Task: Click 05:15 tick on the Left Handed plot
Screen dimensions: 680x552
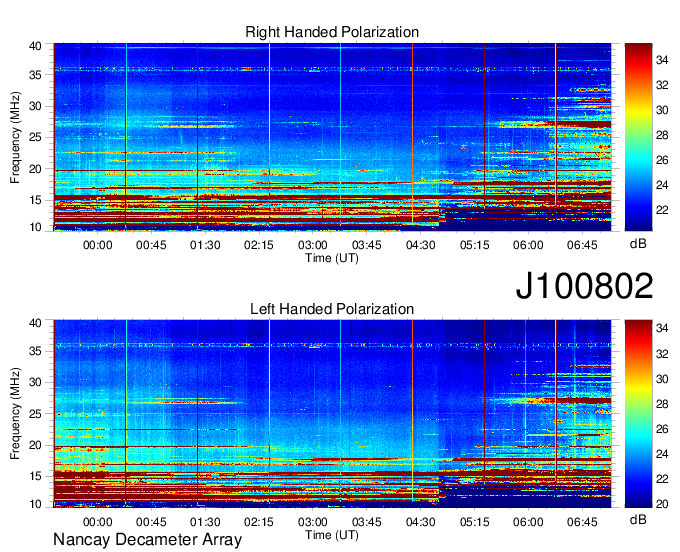Action: [x=474, y=522]
